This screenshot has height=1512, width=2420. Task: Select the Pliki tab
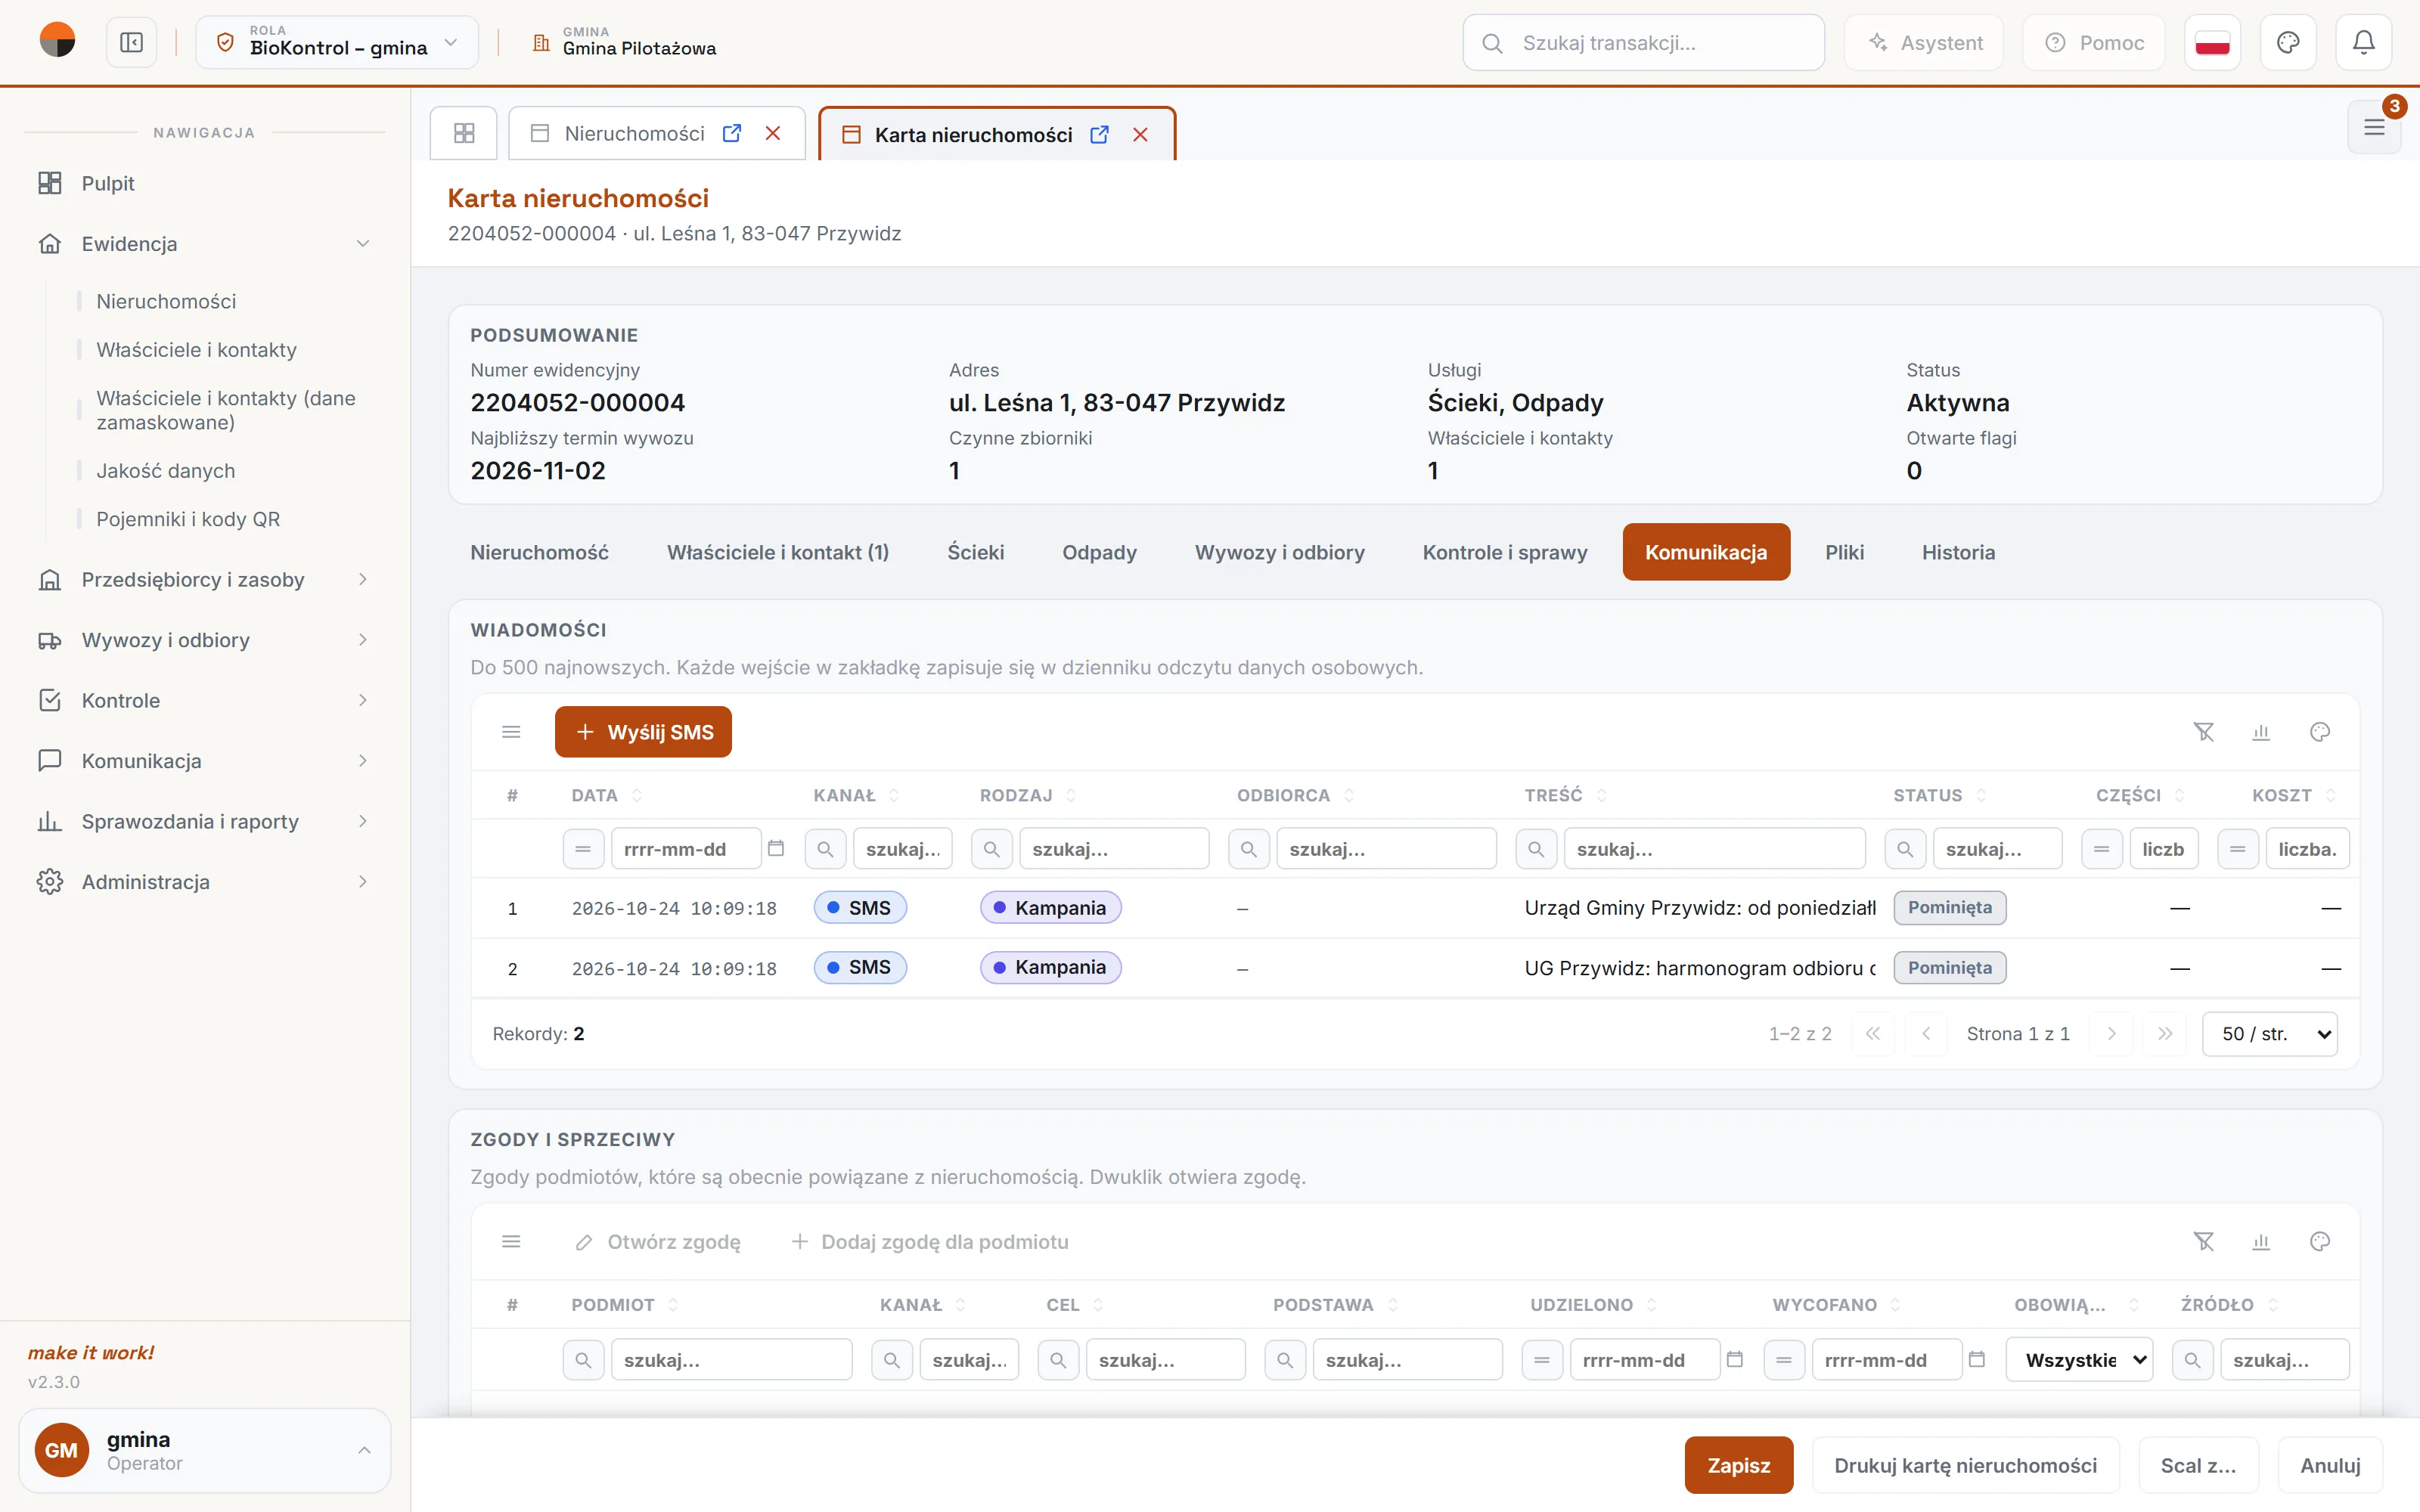(x=1844, y=552)
